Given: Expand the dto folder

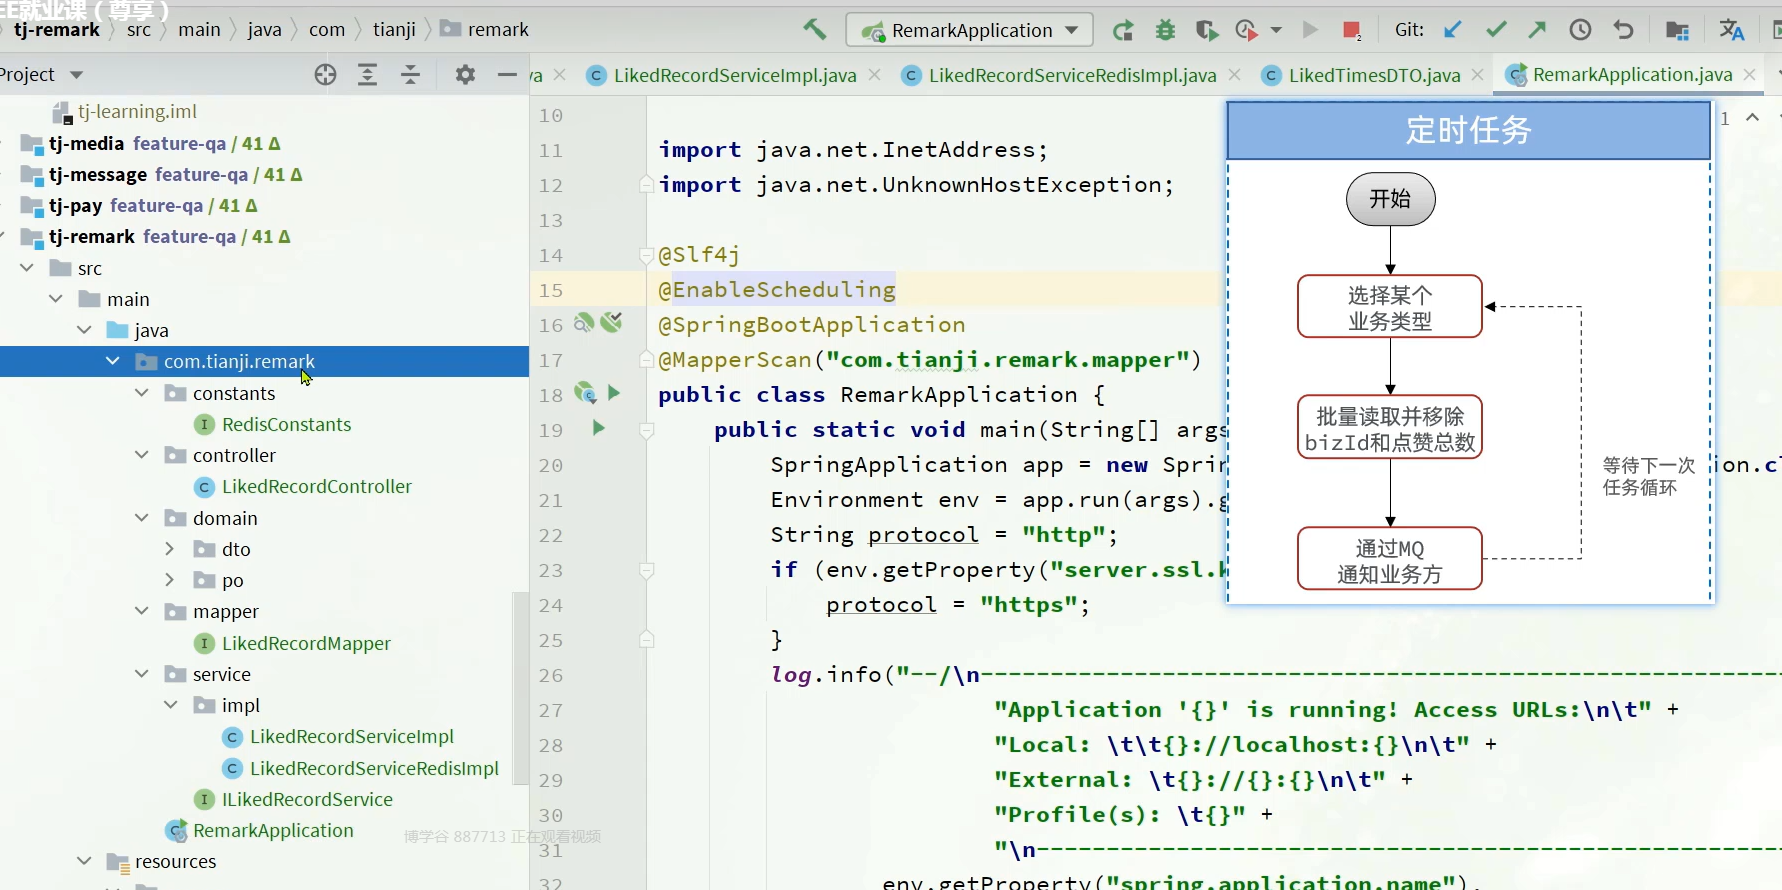Looking at the screenshot, I should point(170,549).
